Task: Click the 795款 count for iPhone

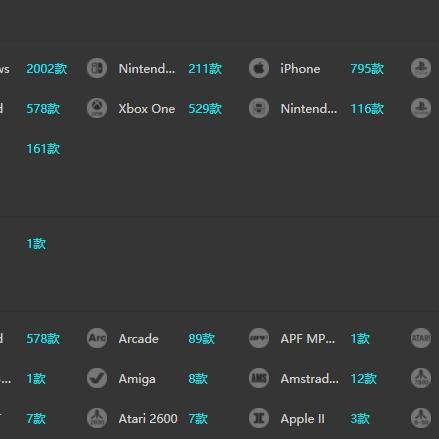Action: point(367,69)
